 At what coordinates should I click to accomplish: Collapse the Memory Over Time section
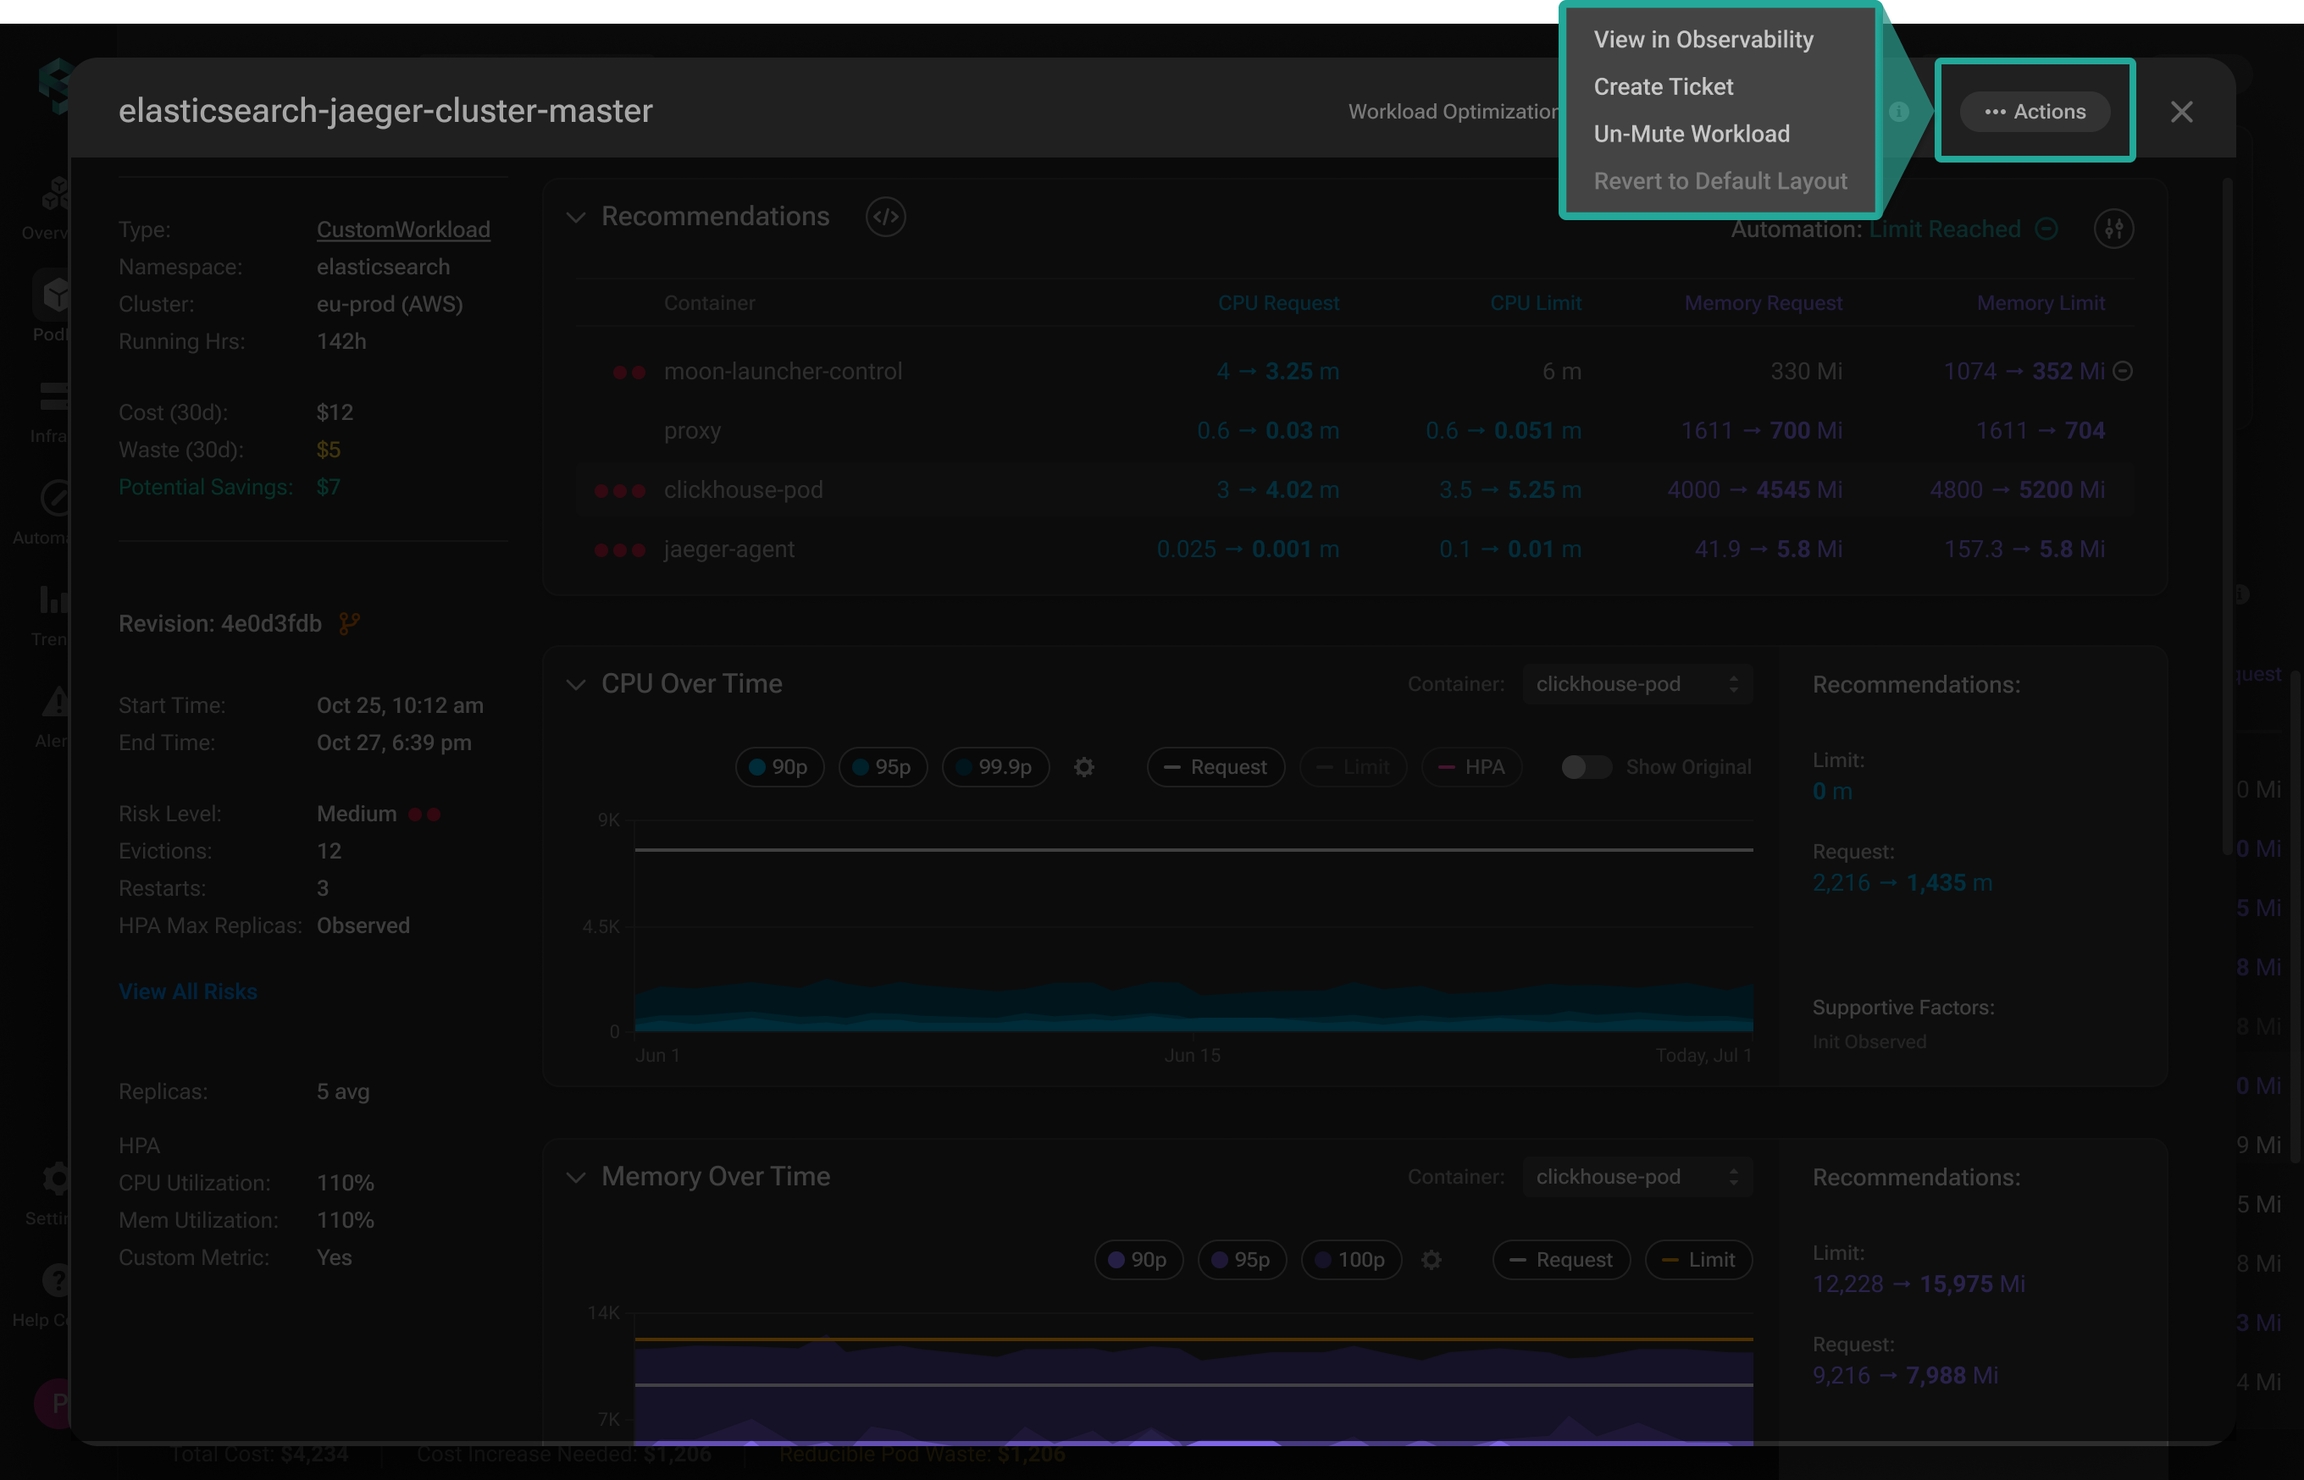[x=575, y=1177]
